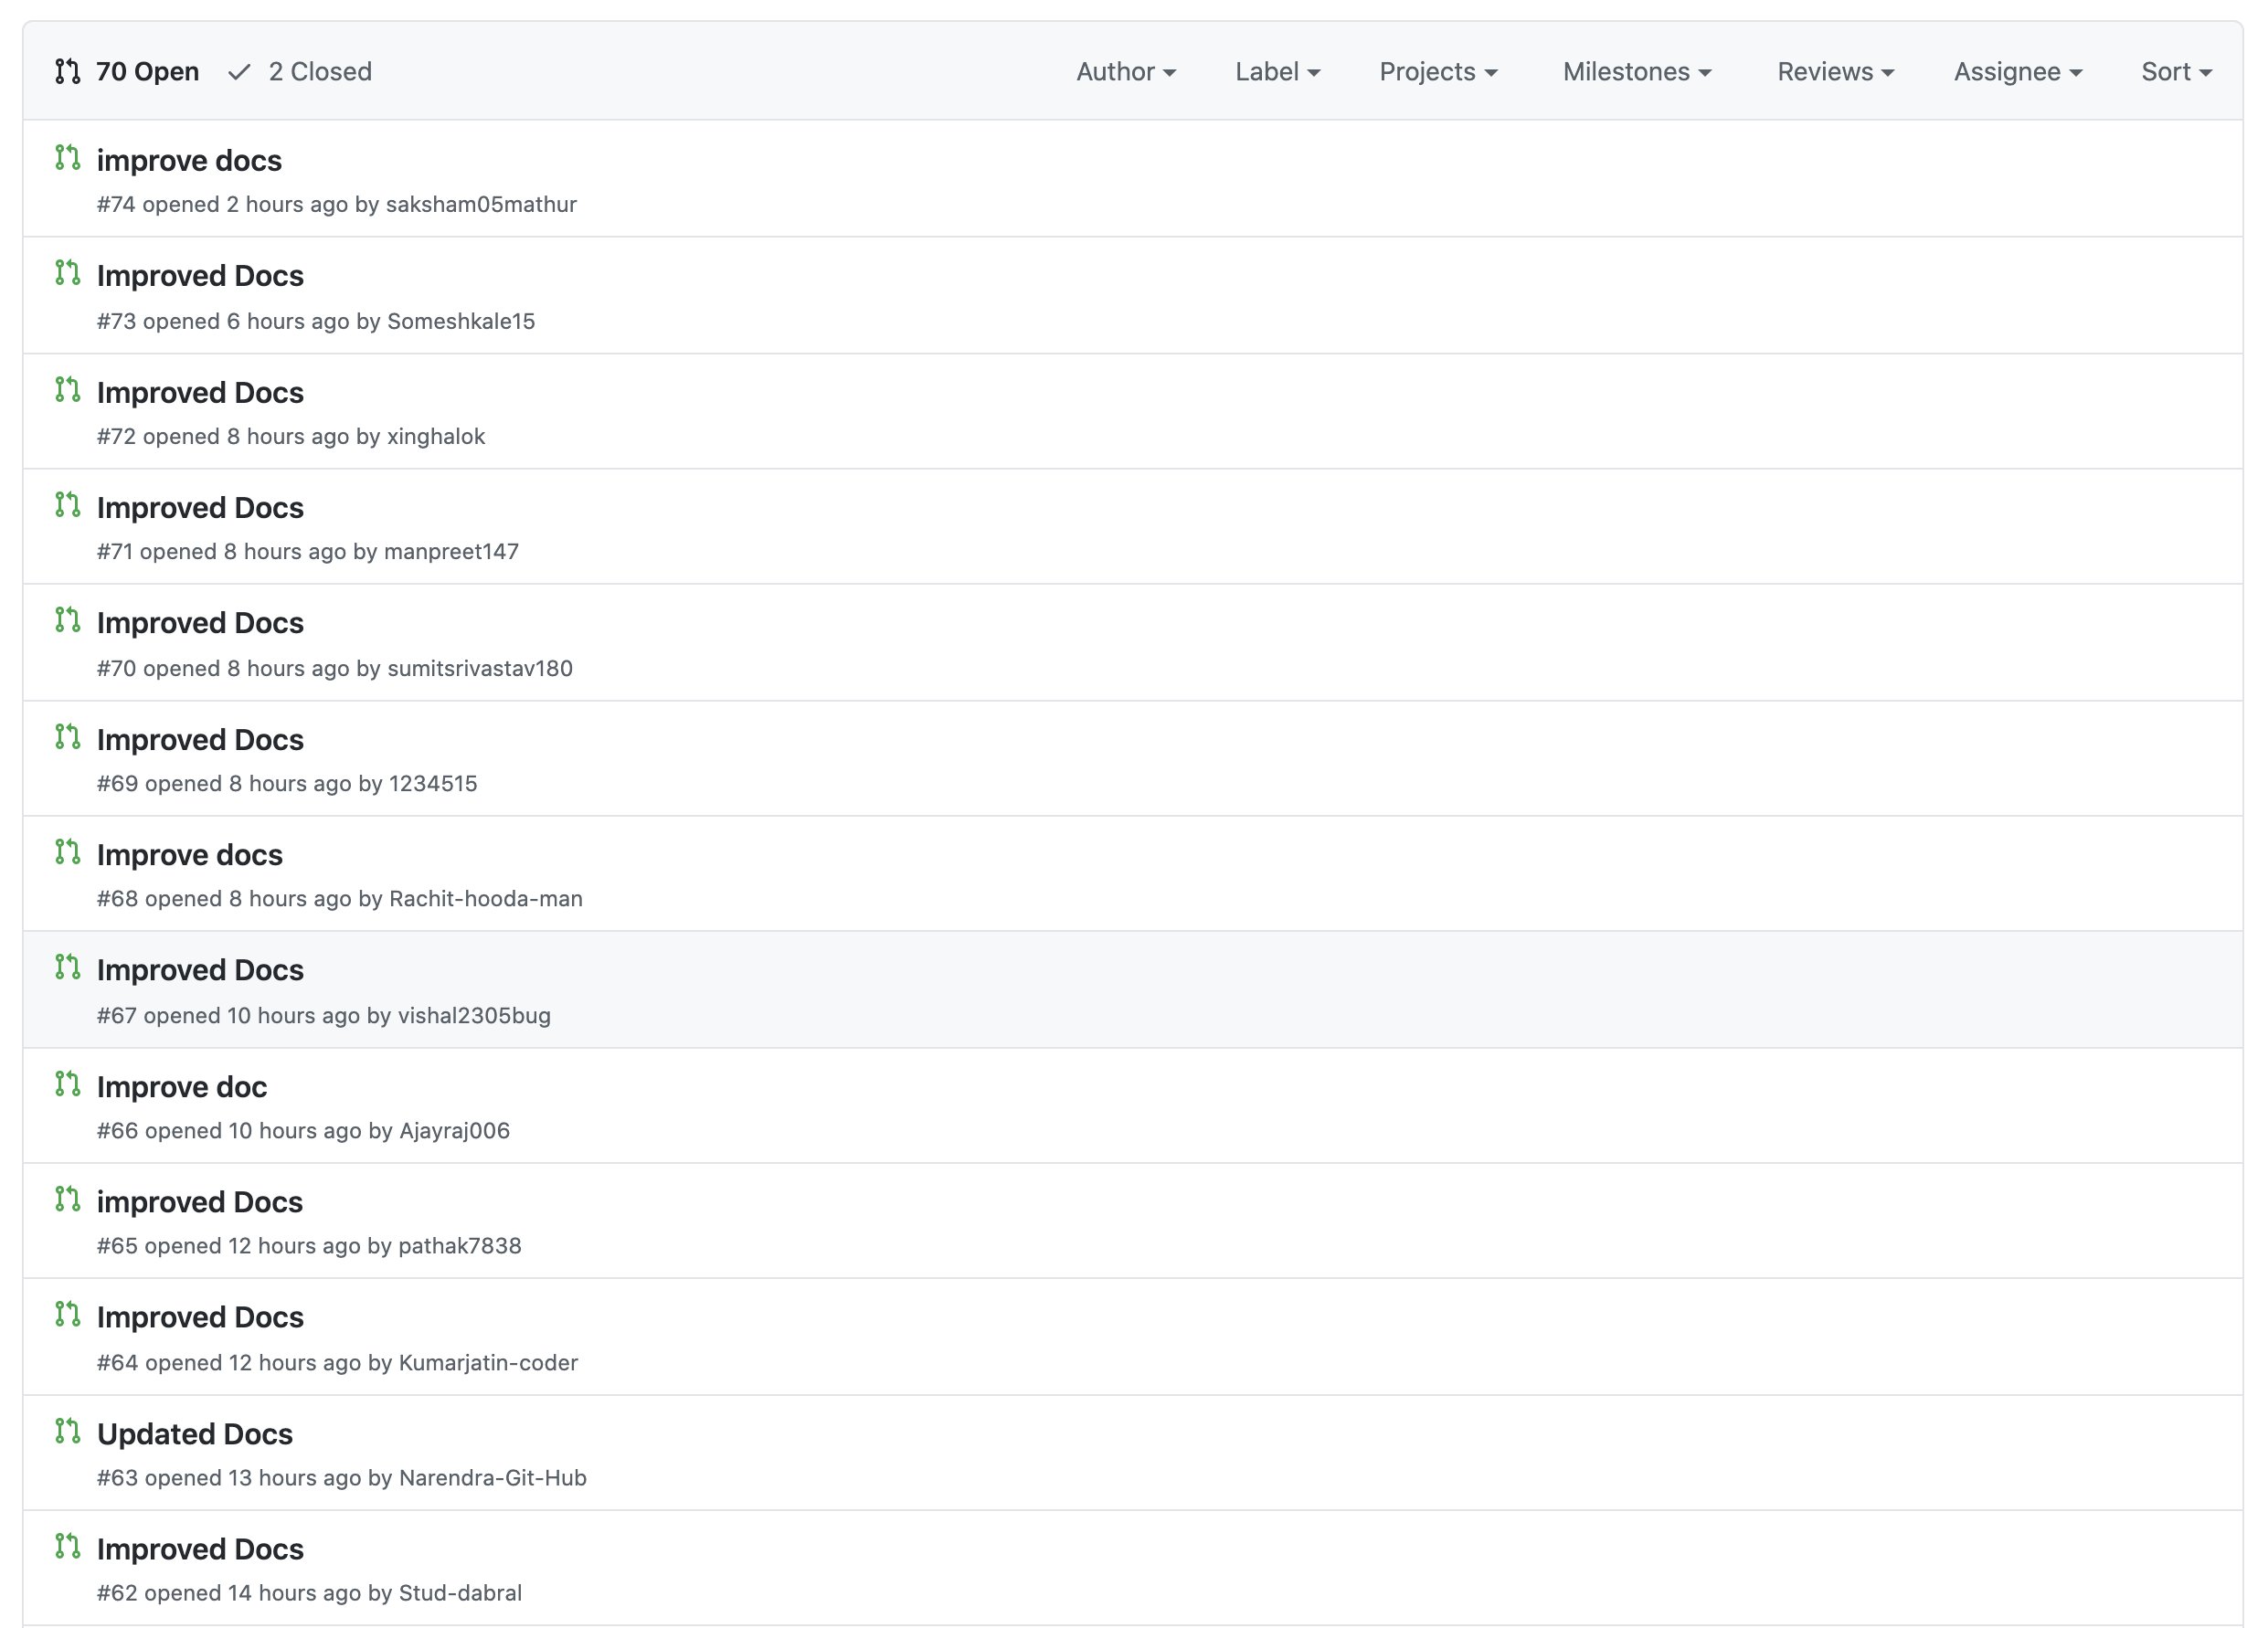Open the Updated Docs pull request #63
This screenshot has width=2268, height=1628.
pos(195,1434)
